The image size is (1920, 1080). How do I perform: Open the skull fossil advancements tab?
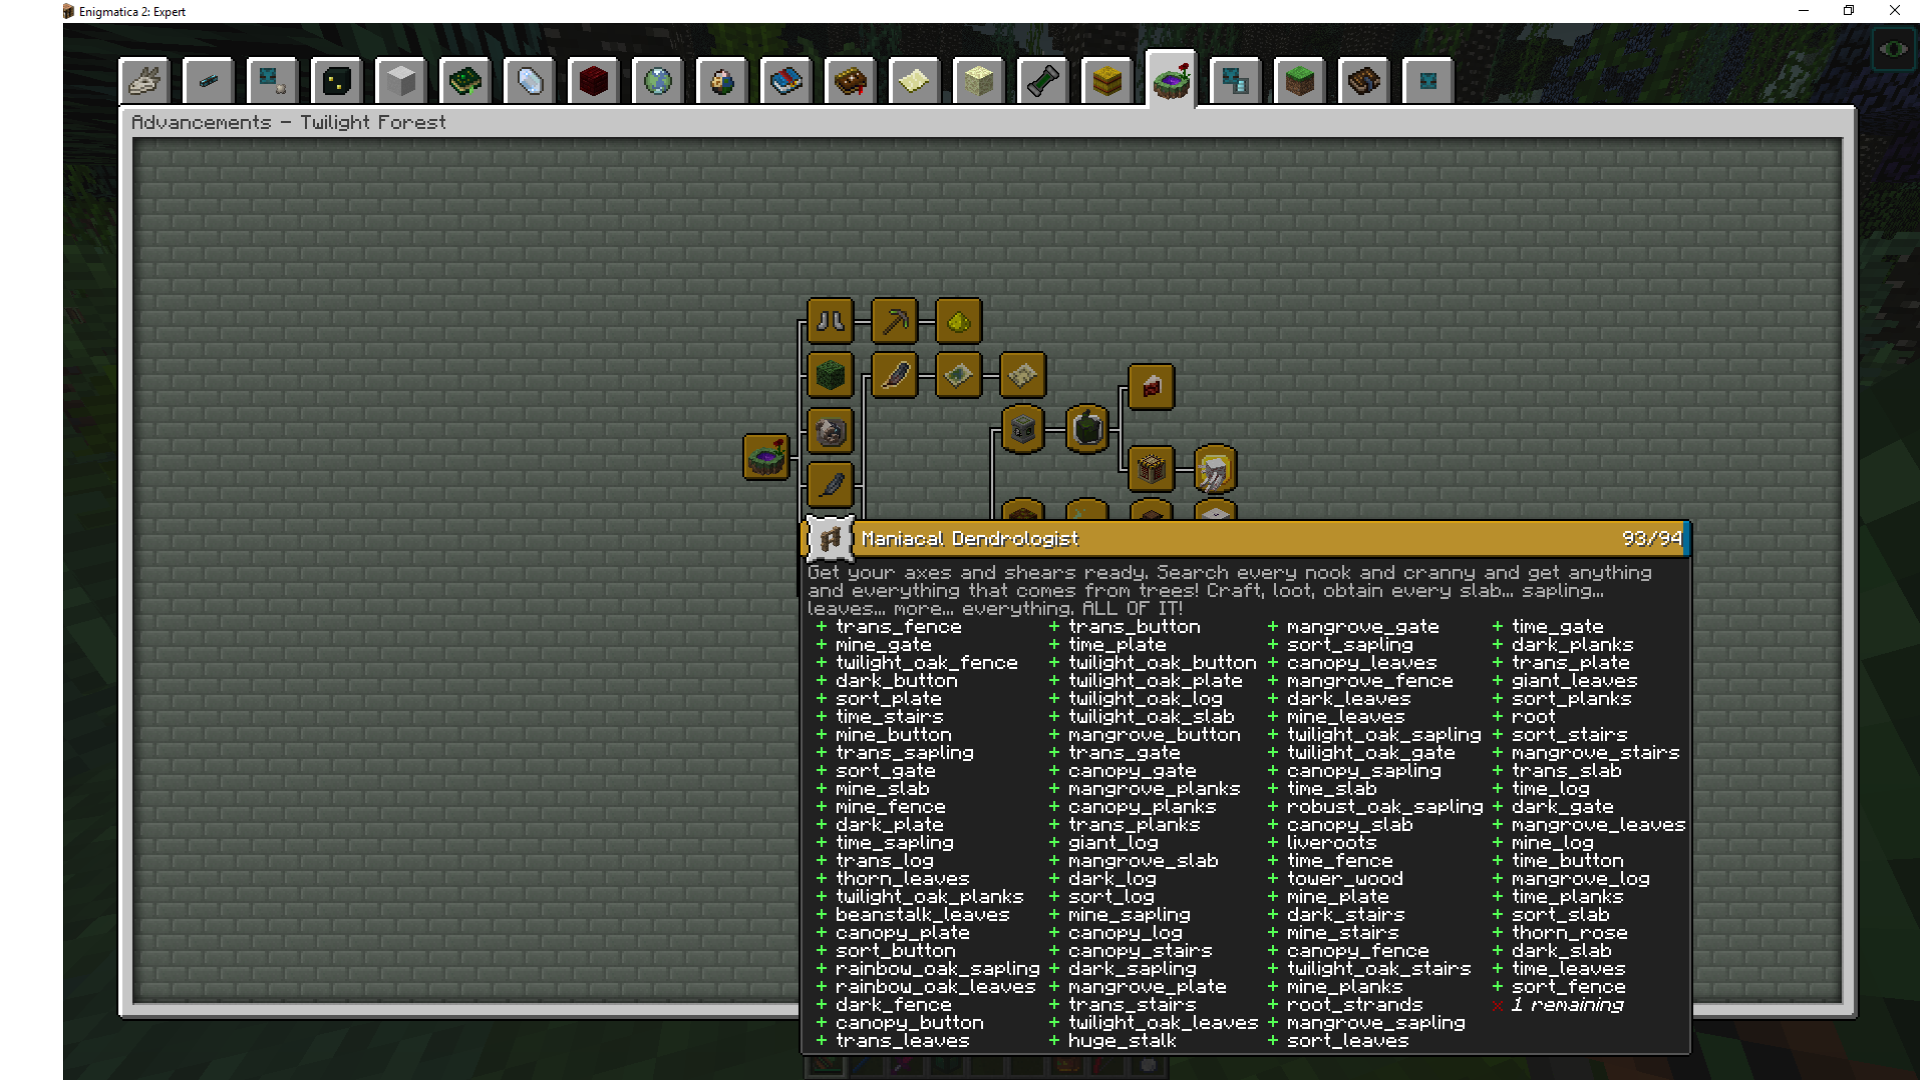click(145, 81)
